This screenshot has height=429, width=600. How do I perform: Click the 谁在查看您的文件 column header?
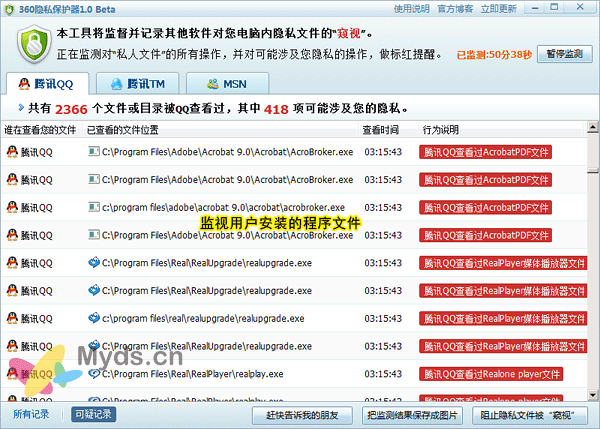[x=40, y=130]
